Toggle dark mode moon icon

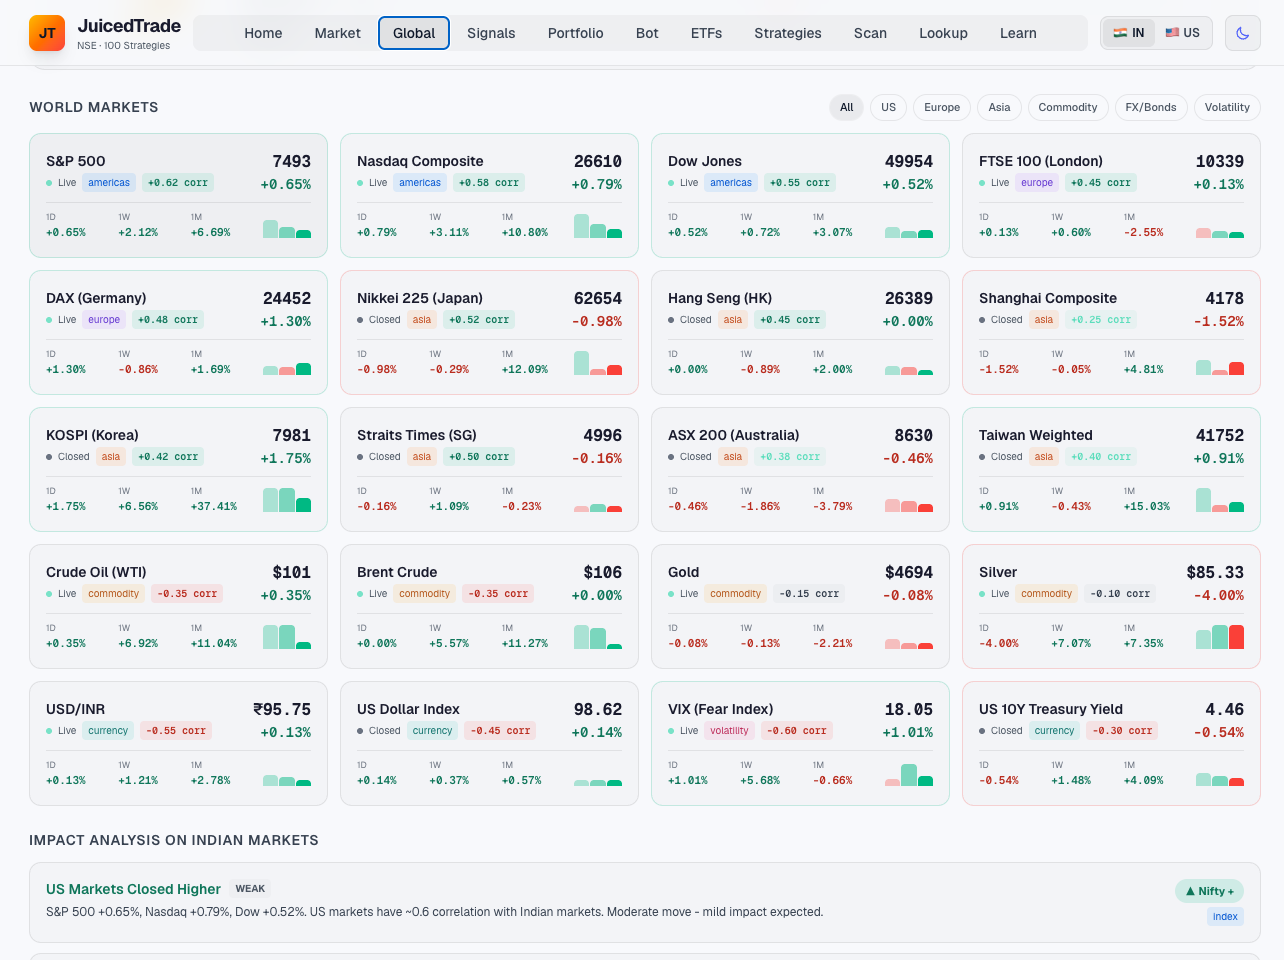pos(1242,33)
